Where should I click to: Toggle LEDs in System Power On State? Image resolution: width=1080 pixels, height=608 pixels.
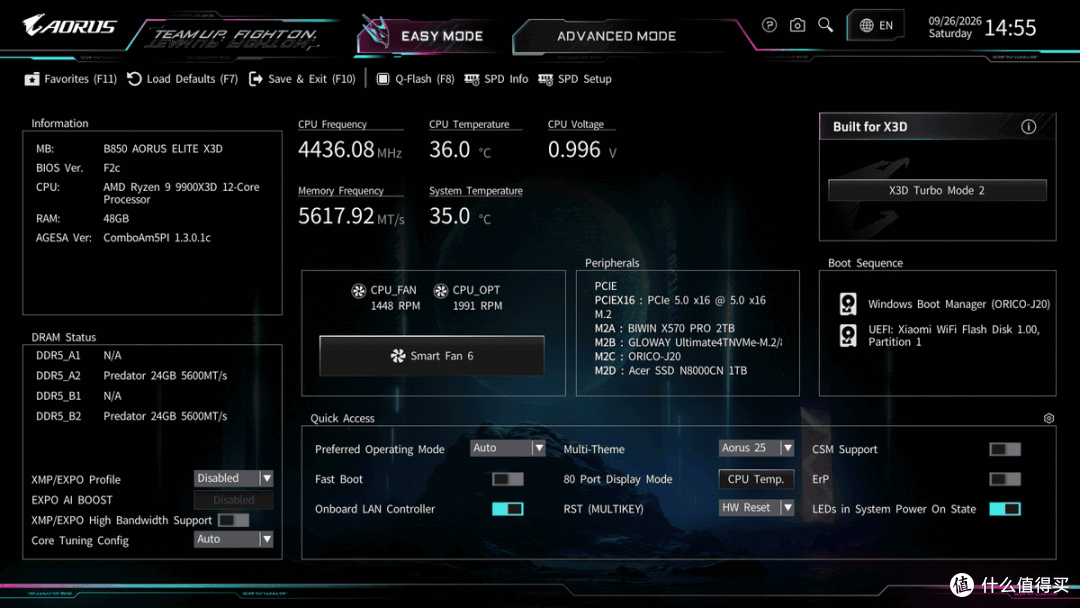1005,509
